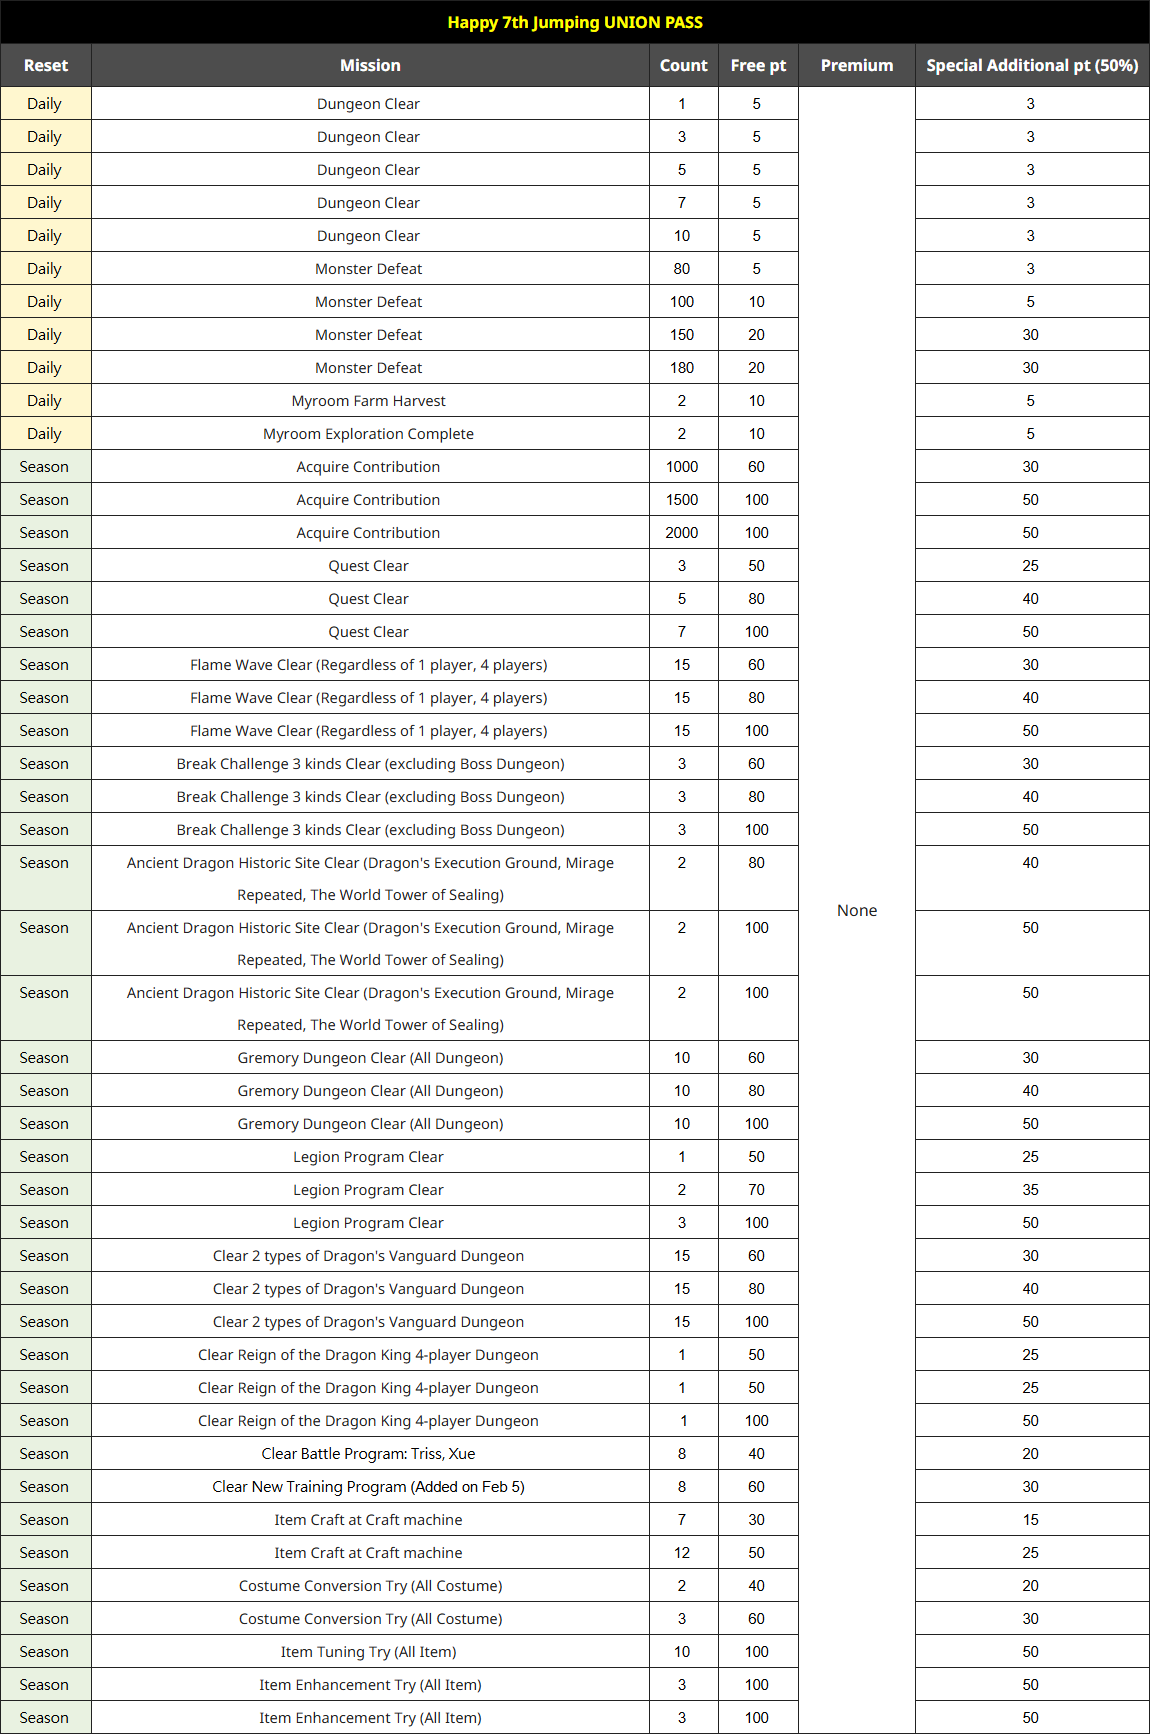Click free pt '40' for Clear Battle Program
The width and height of the screenshot is (1150, 1734).
[x=757, y=1454]
